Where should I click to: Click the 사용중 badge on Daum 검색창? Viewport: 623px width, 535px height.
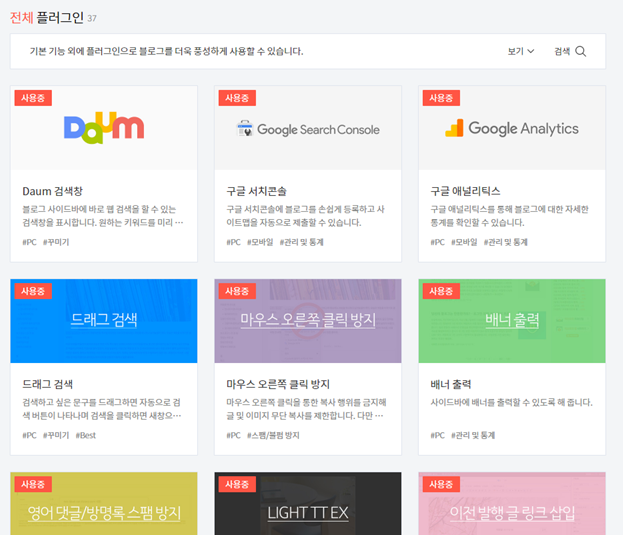pyautogui.click(x=33, y=98)
